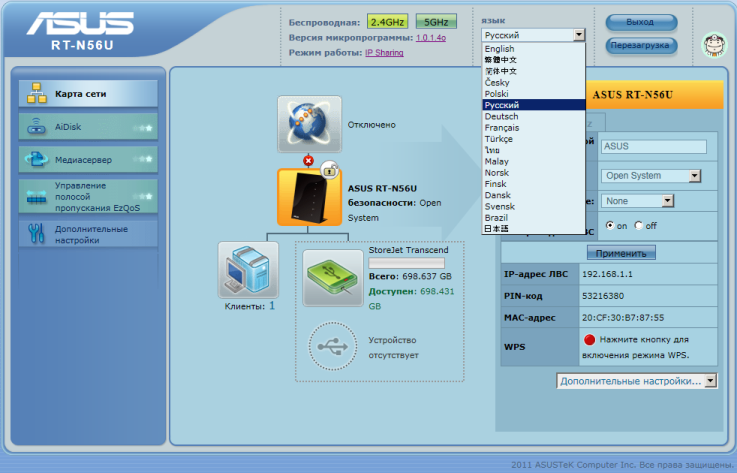Select the off radio button
The height and width of the screenshot is (473, 737).
click(x=638, y=225)
